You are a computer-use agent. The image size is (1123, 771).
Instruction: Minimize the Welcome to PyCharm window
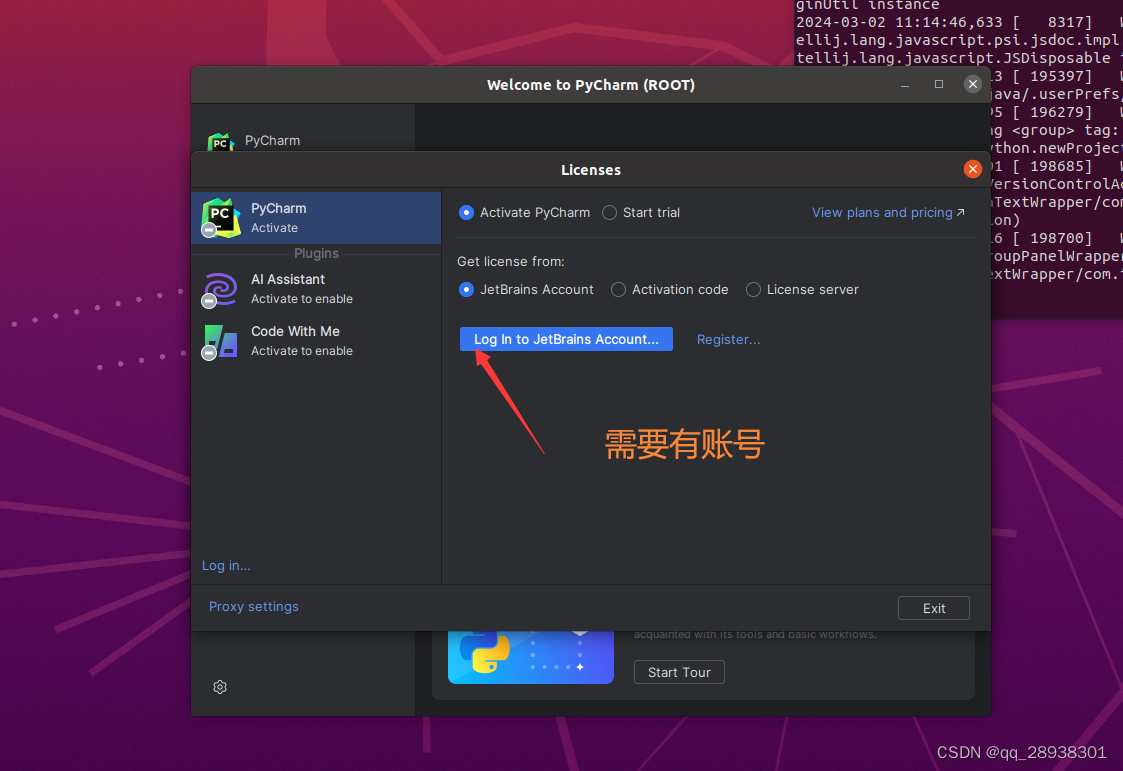pos(905,84)
